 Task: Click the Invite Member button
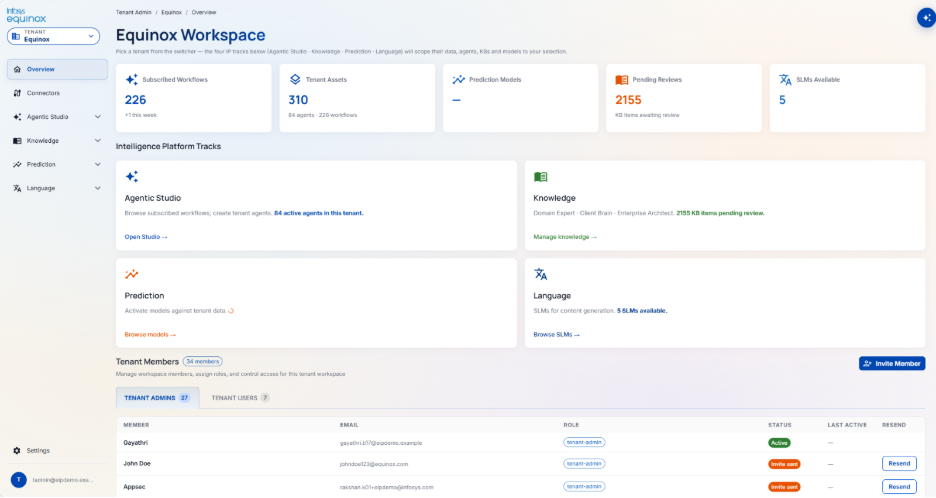(x=892, y=364)
